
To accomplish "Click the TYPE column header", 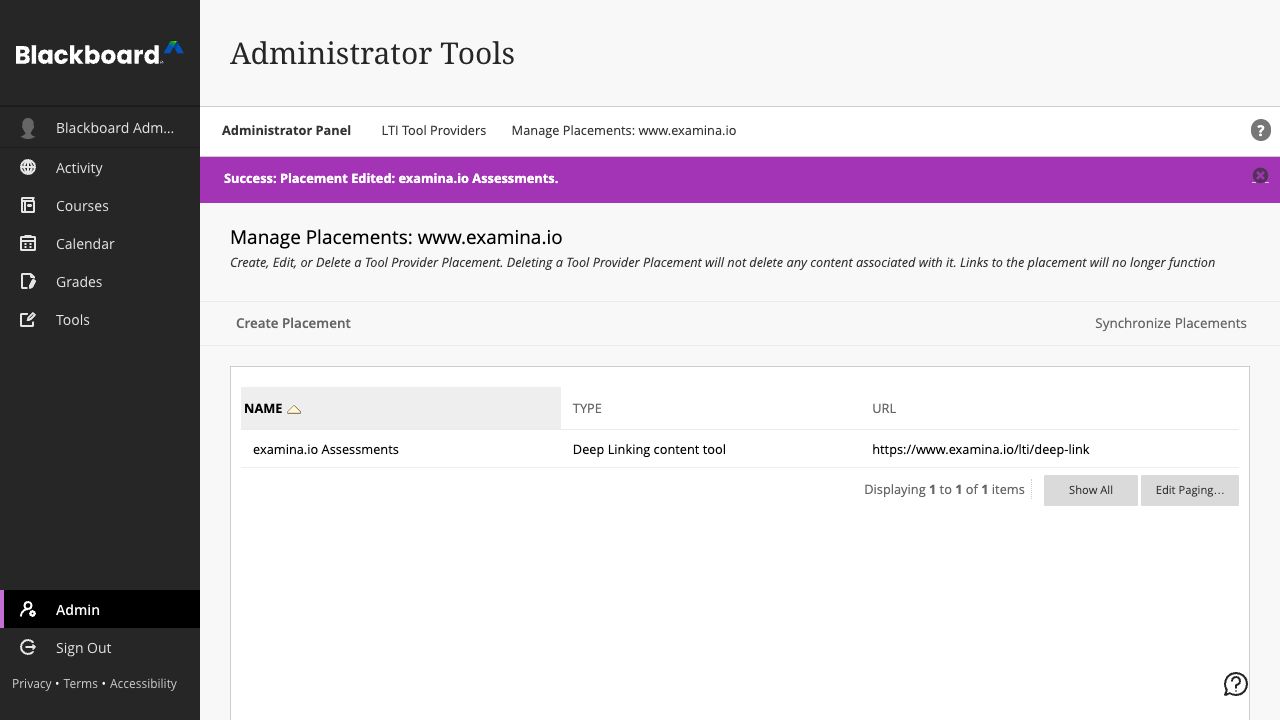I will pyautogui.click(x=587, y=408).
